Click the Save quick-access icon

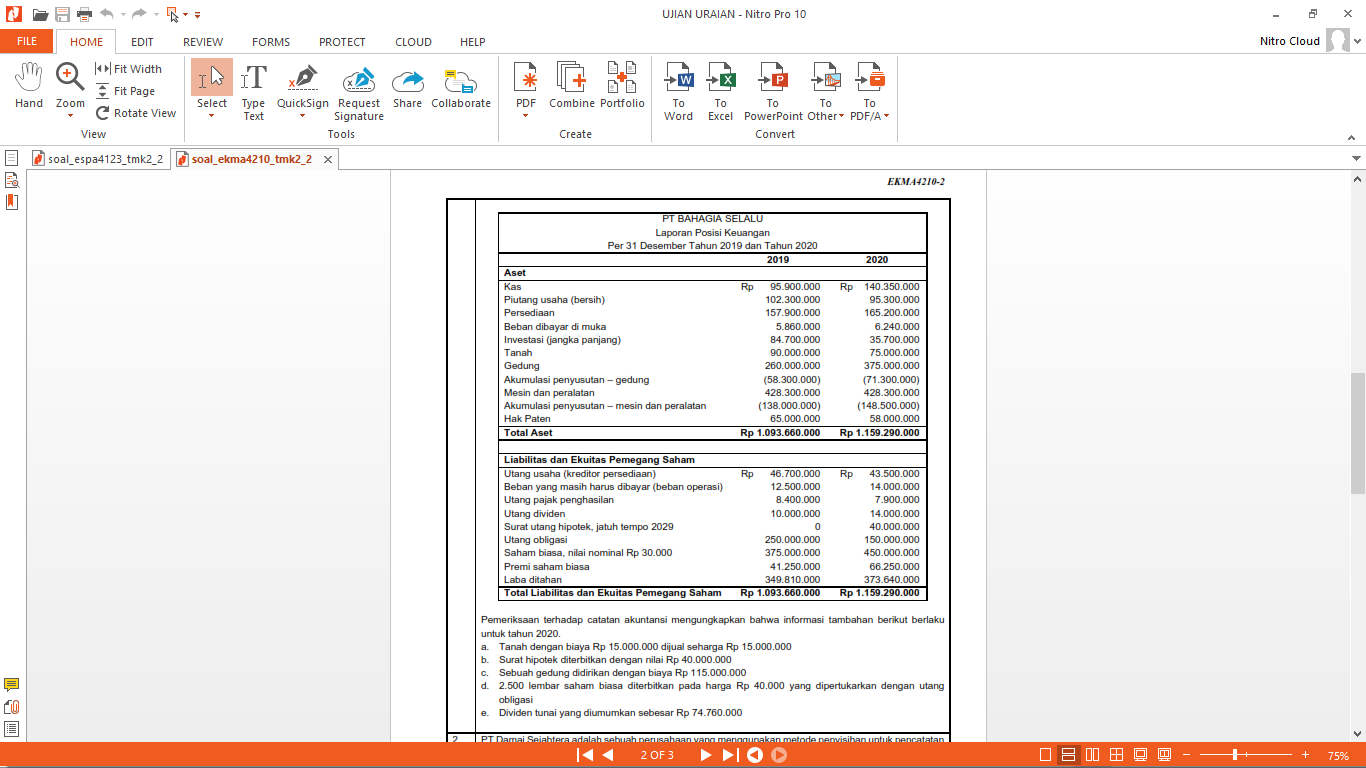click(x=62, y=14)
